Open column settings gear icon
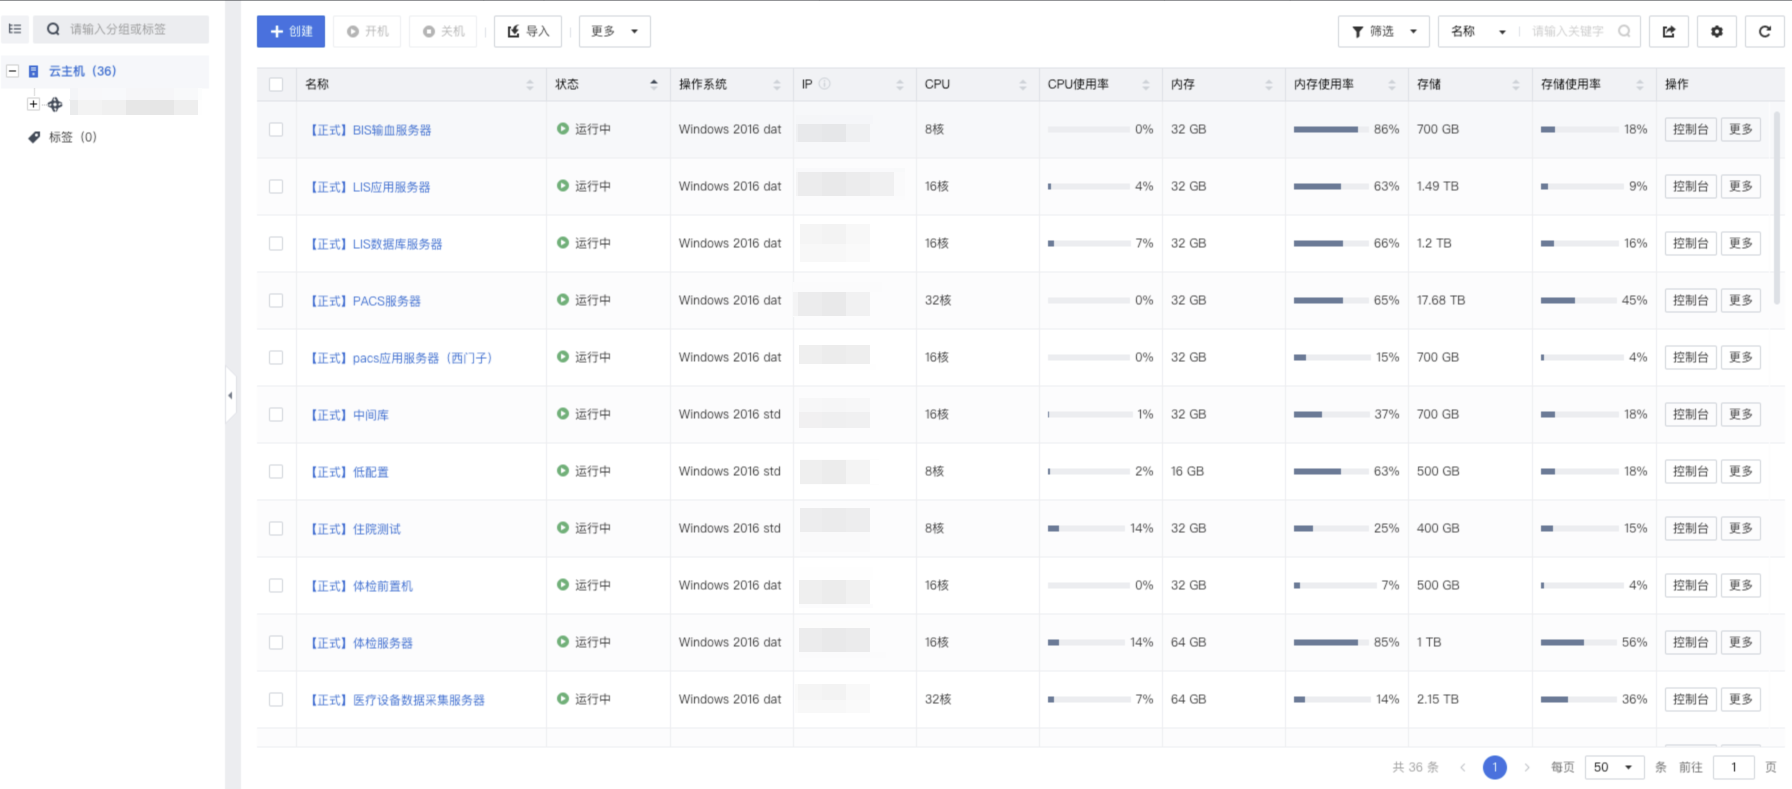Image resolution: width=1792 pixels, height=789 pixels. [1717, 31]
